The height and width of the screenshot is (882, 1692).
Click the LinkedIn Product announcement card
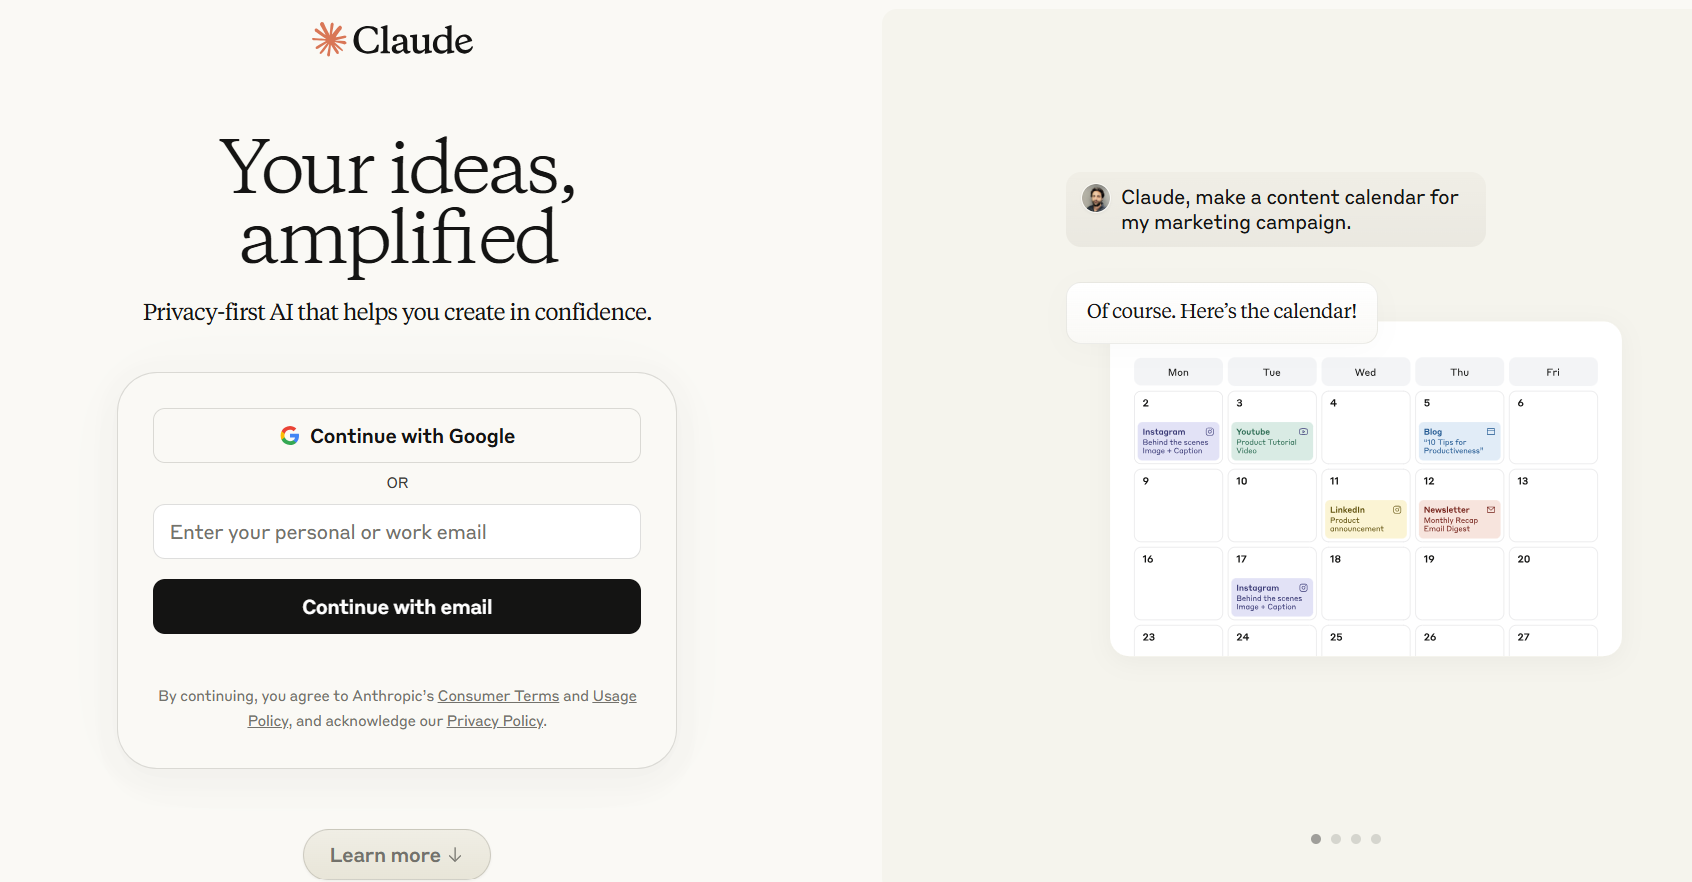click(x=1366, y=519)
